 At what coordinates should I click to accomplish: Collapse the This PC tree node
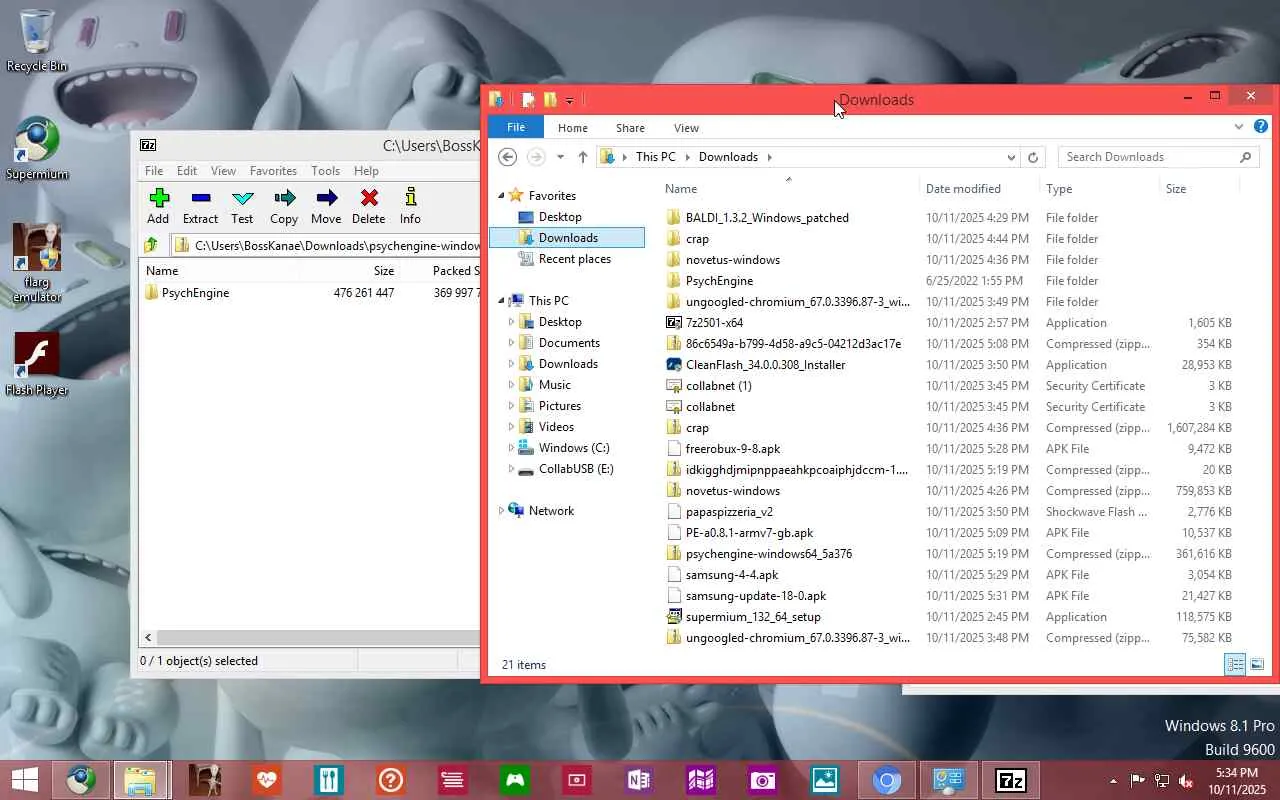pos(502,301)
